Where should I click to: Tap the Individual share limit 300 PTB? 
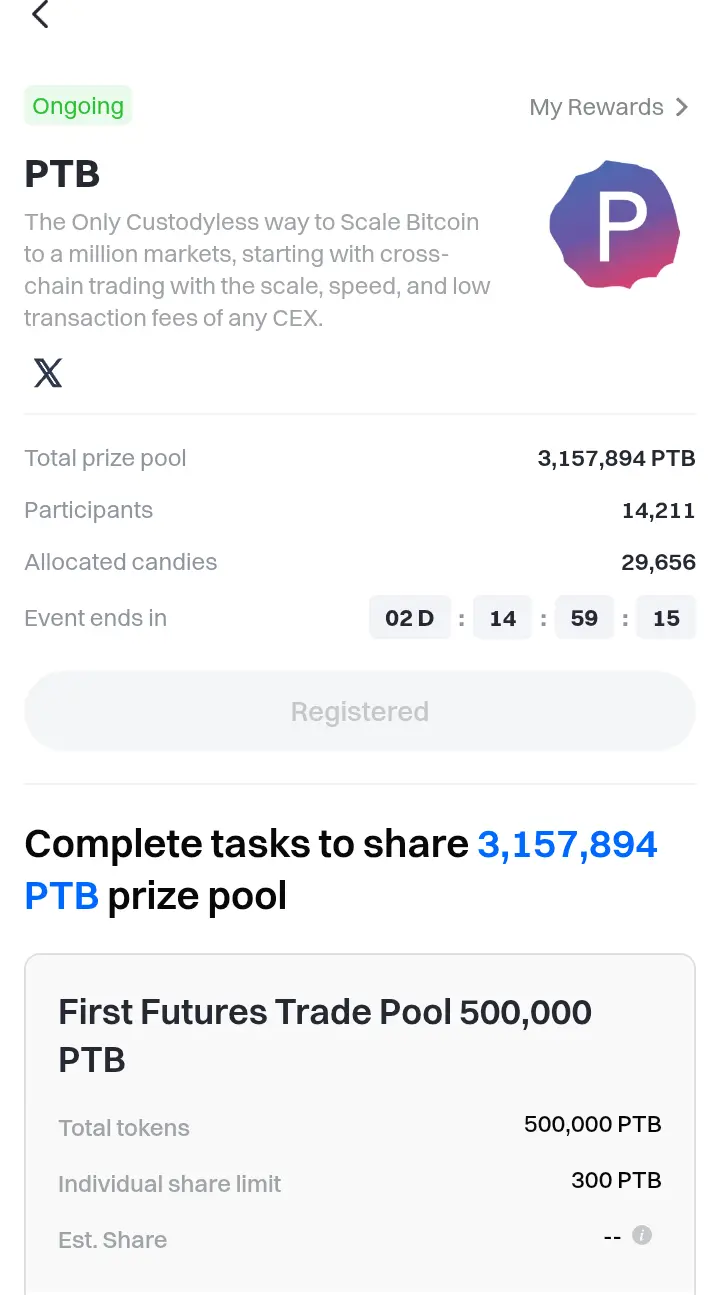[x=616, y=1181]
